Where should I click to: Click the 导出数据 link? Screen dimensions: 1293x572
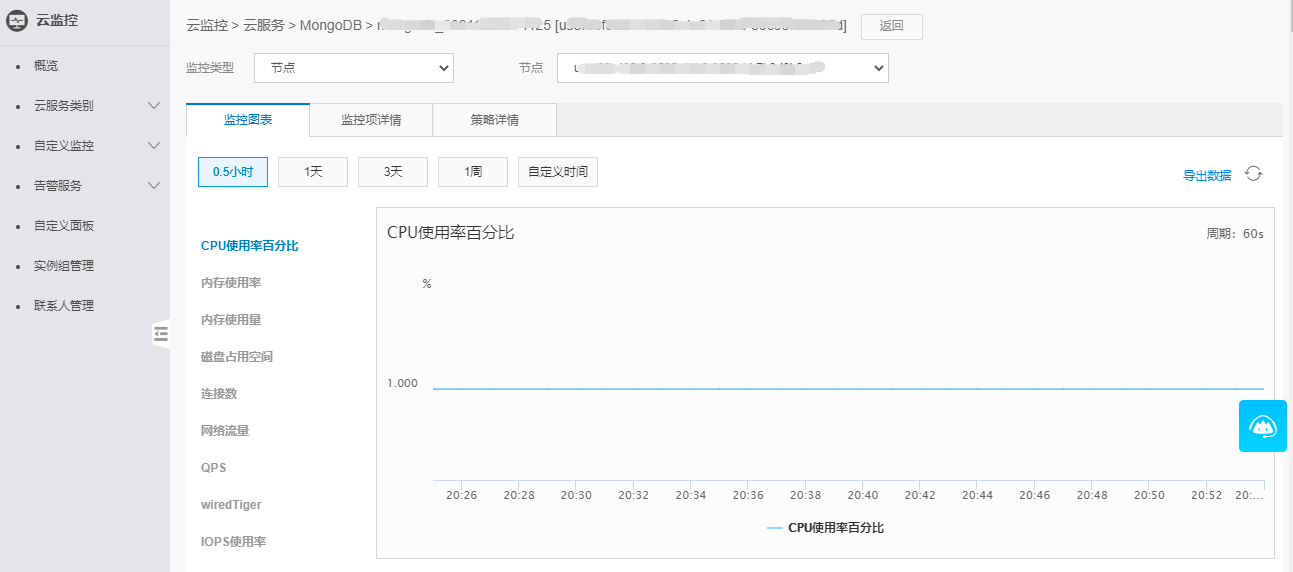1207,175
